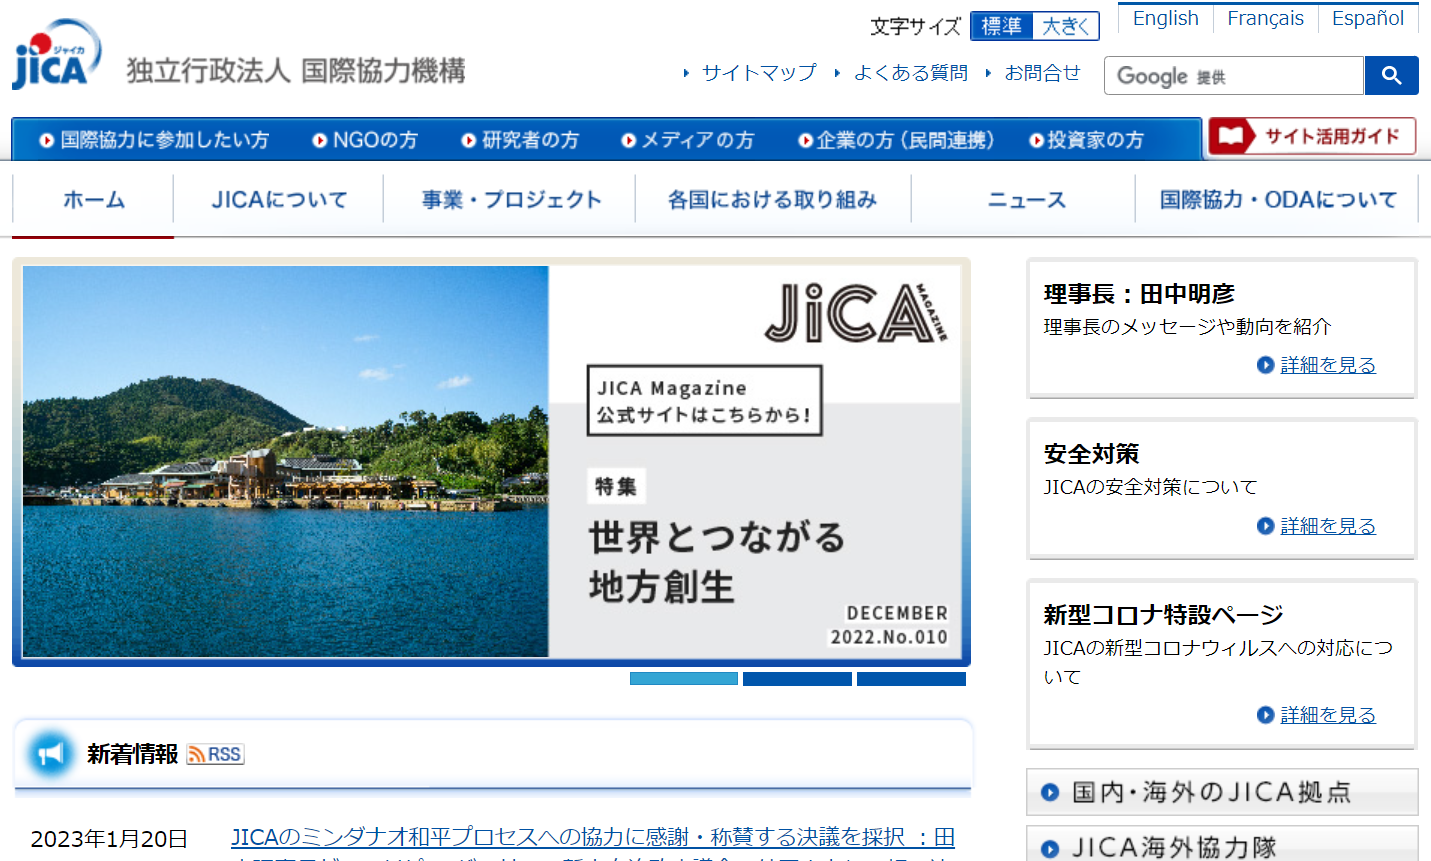Show the second carousel slide
1431x861 pixels.
coord(797,679)
